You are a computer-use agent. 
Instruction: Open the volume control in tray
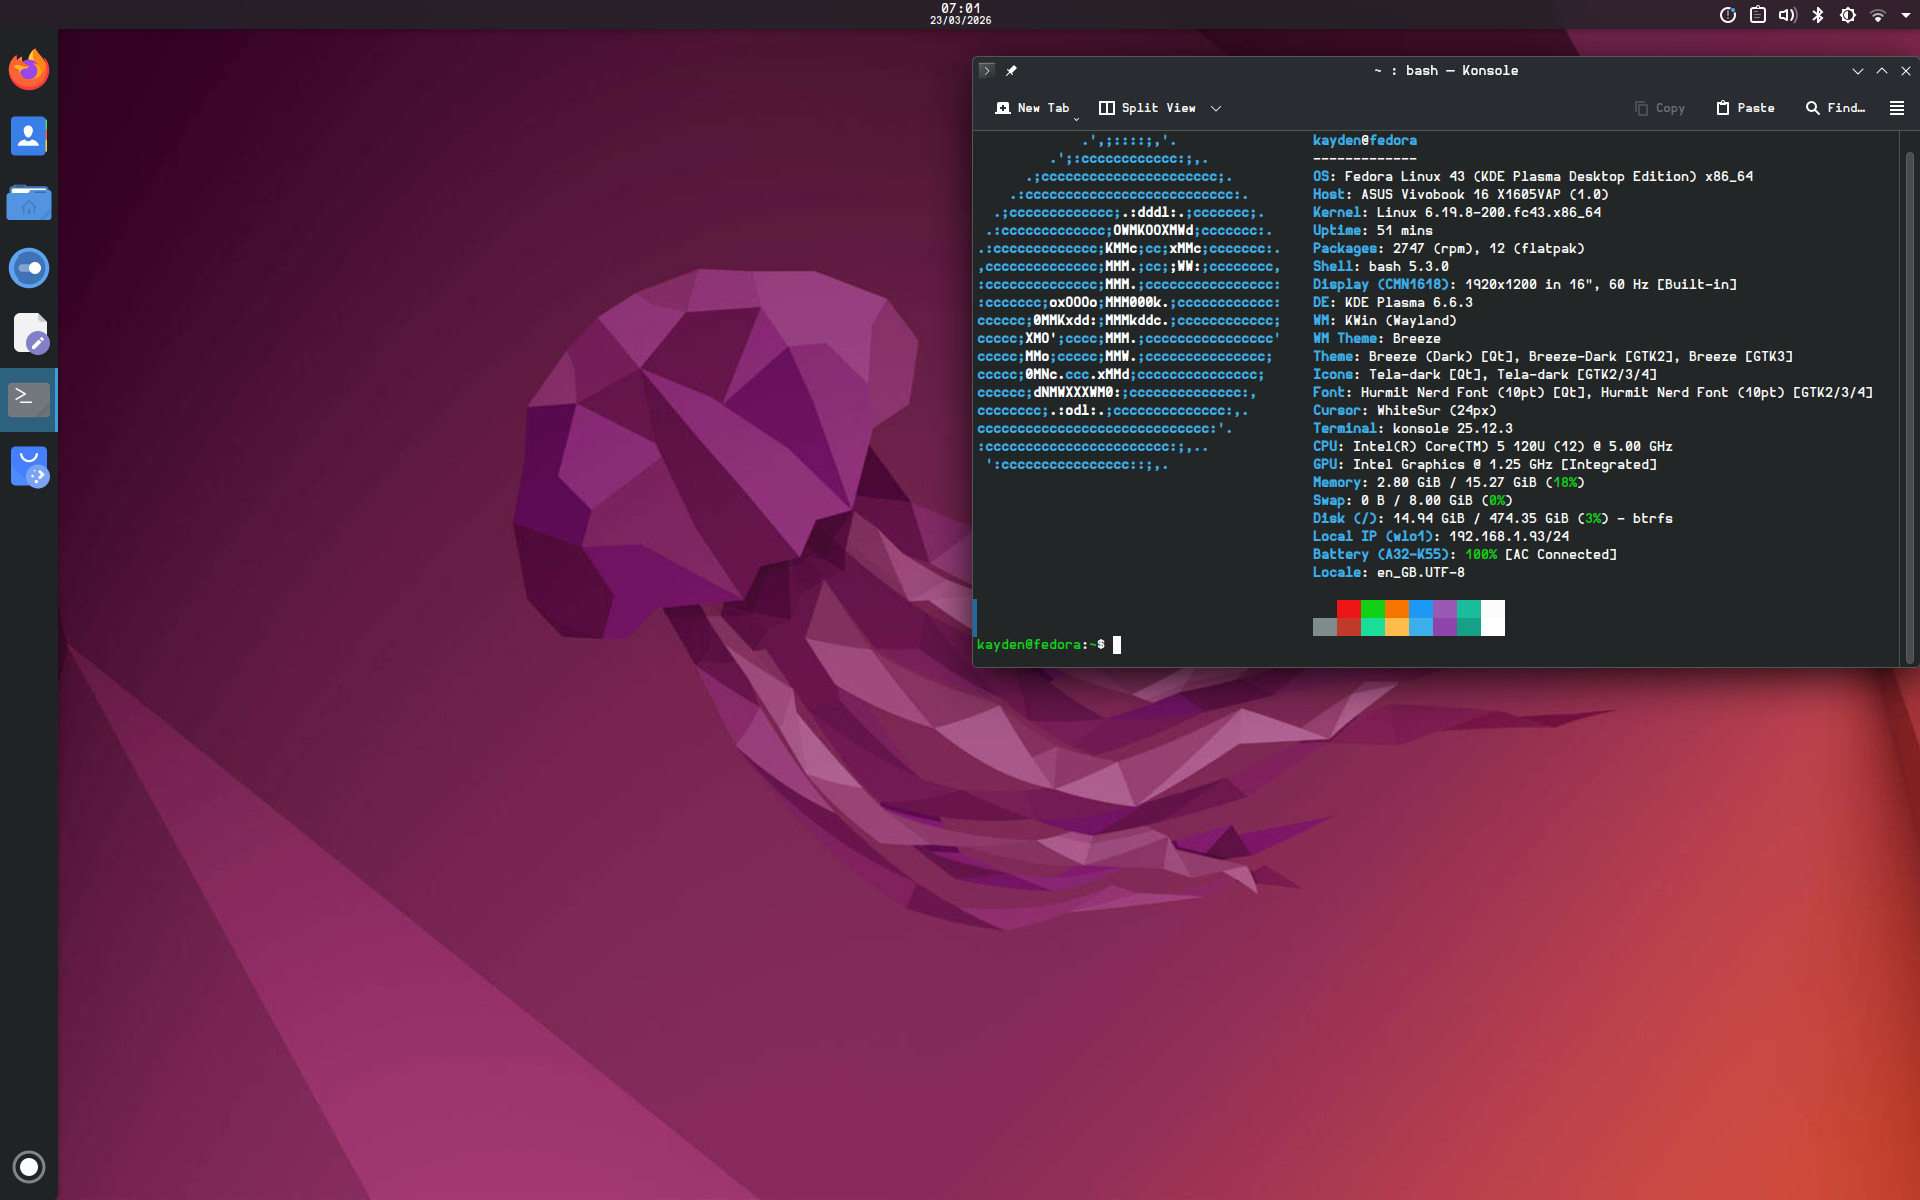[1787, 15]
